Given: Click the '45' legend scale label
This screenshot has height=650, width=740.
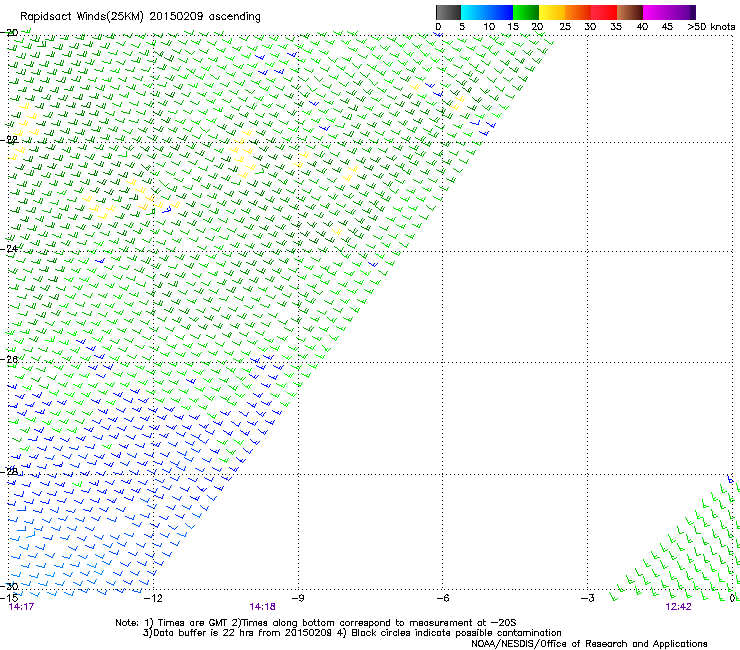Looking at the screenshot, I should point(667,27).
